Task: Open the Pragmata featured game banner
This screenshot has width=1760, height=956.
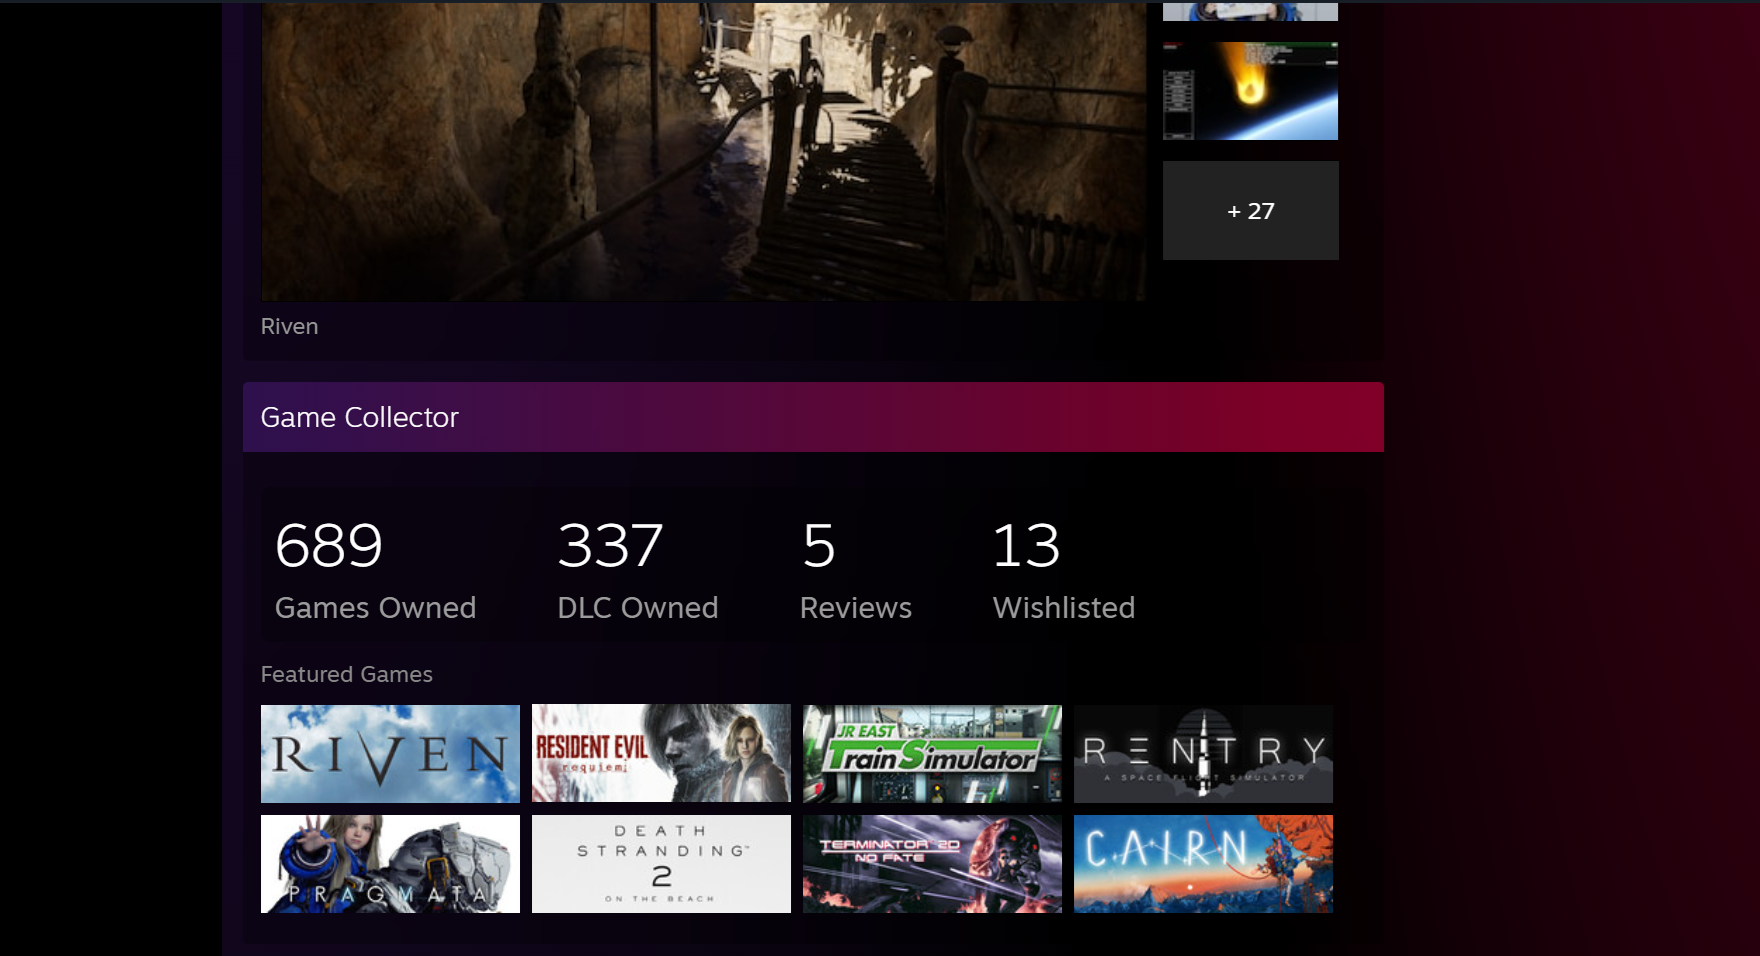Action: pos(390,863)
